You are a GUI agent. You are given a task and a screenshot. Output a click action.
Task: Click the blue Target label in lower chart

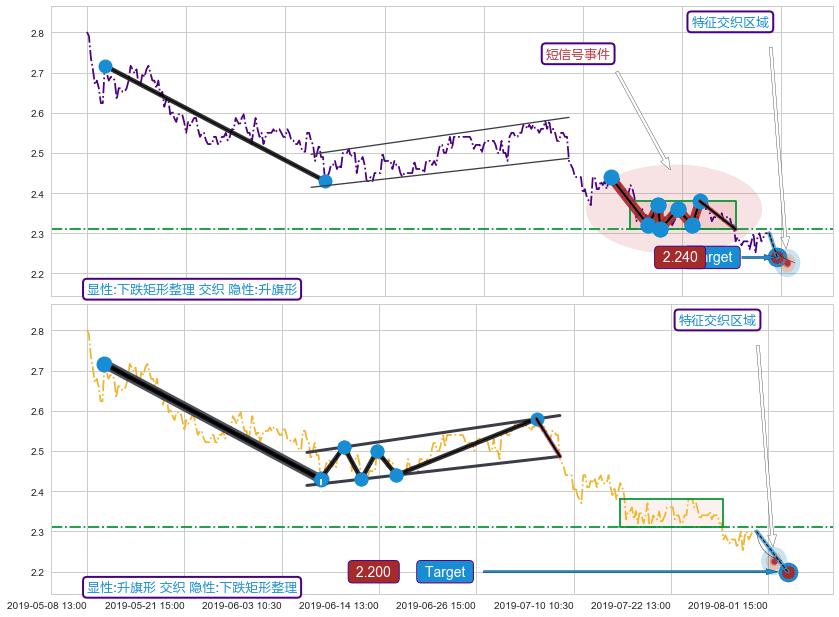pyautogui.click(x=444, y=572)
